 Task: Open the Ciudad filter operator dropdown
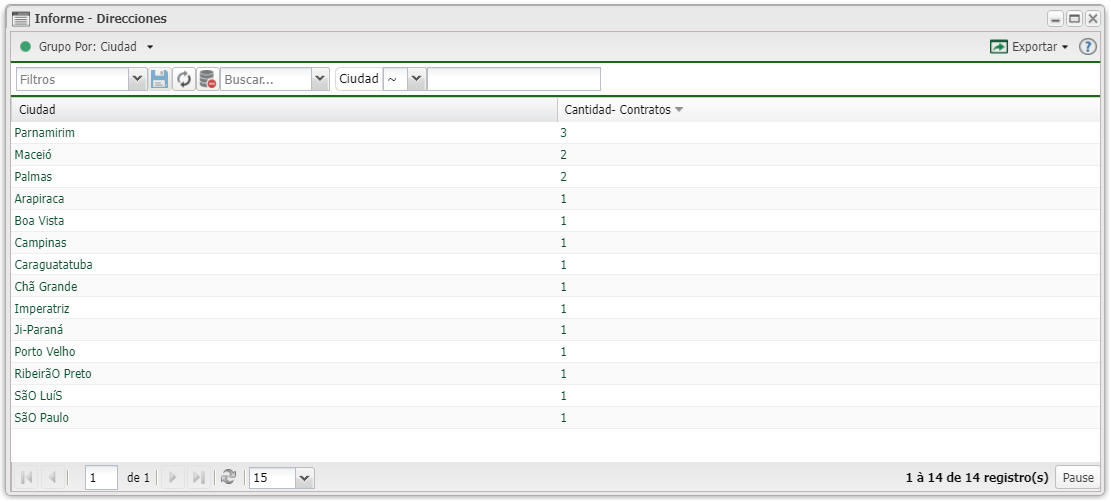coord(416,79)
